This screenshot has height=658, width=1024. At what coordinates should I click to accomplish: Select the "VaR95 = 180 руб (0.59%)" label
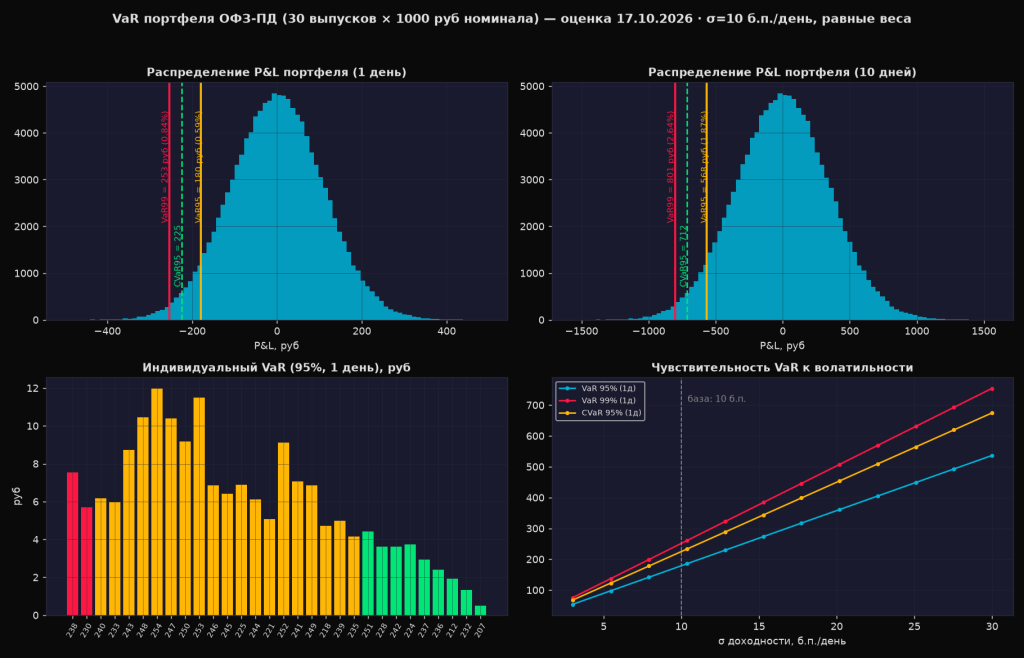(x=199, y=167)
